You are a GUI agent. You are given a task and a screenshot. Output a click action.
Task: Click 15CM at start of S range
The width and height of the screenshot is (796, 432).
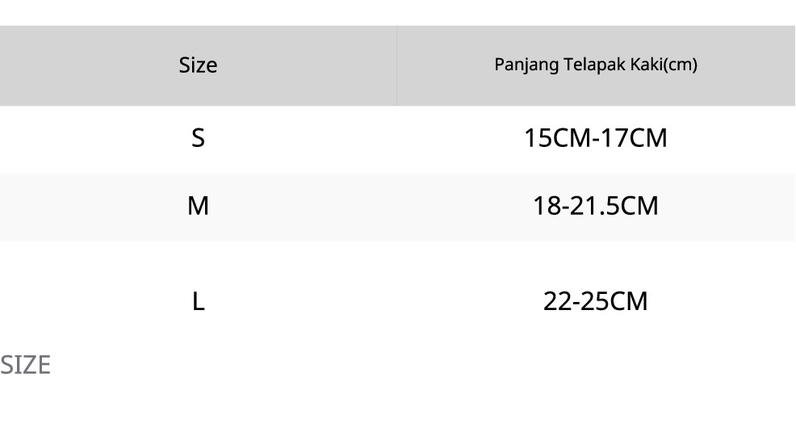(557, 138)
